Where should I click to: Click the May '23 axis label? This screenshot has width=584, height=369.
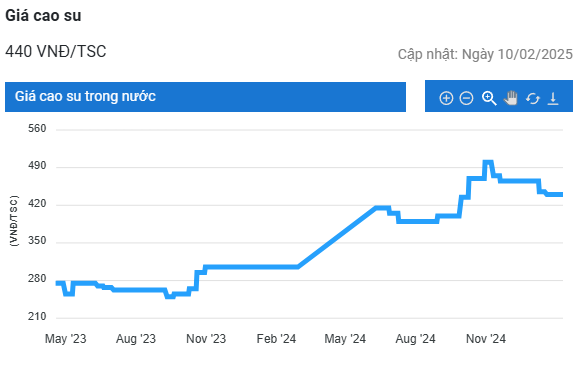click(x=66, y=339)
